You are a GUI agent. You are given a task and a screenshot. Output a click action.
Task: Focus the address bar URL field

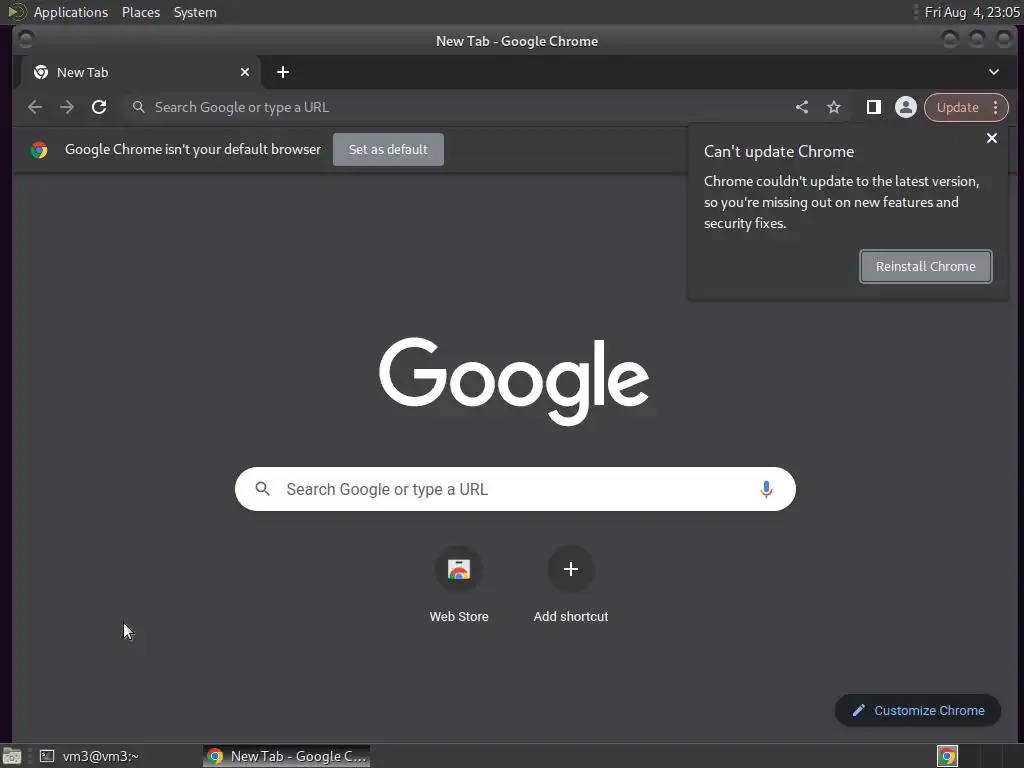click(457, 107)
